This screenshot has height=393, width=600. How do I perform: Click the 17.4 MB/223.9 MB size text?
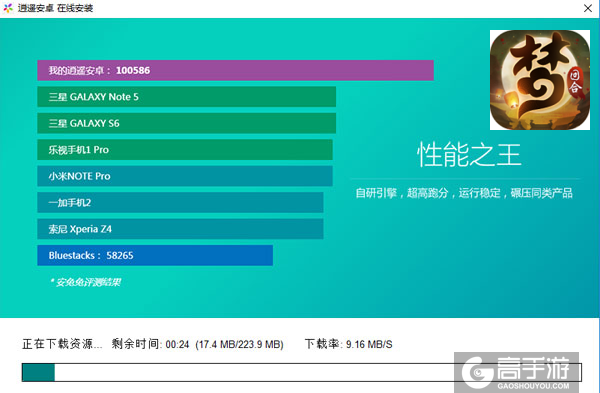click(x=240, y=344)
